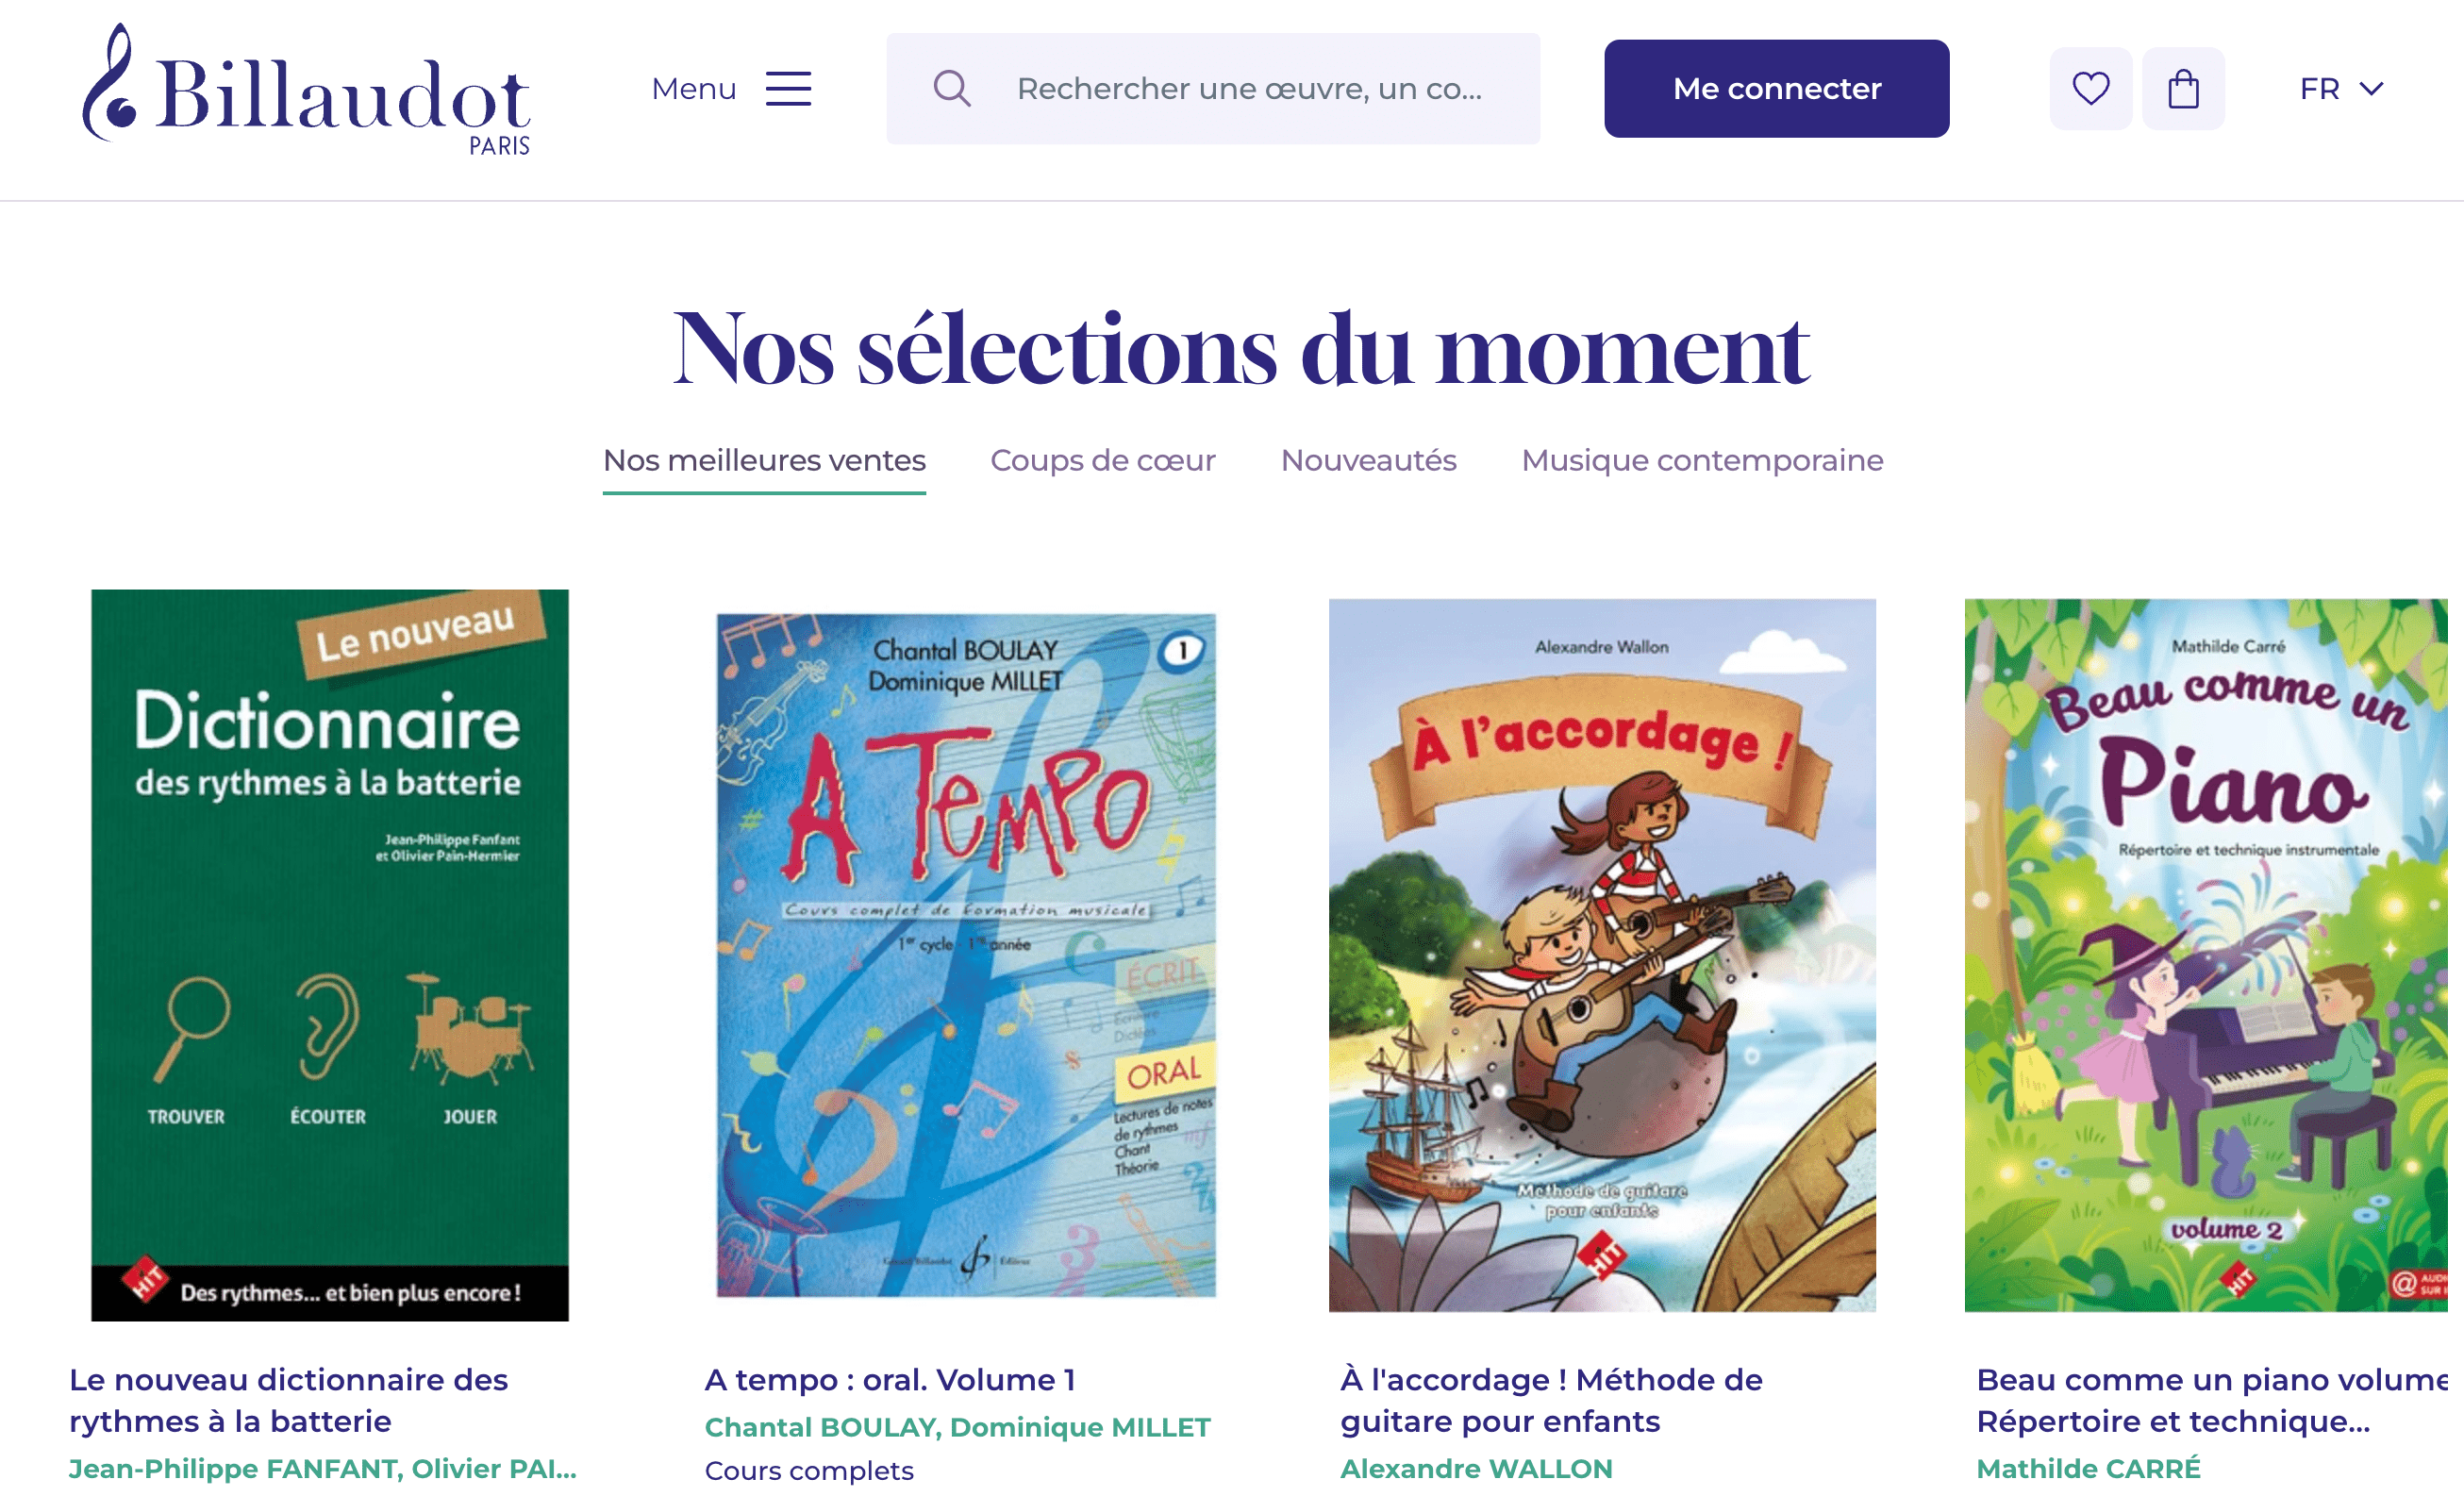Image resolution: width=2464 pixels, height=1496 pixels.
Task: Click the Menu label in header
Action: tap(693, 89)
